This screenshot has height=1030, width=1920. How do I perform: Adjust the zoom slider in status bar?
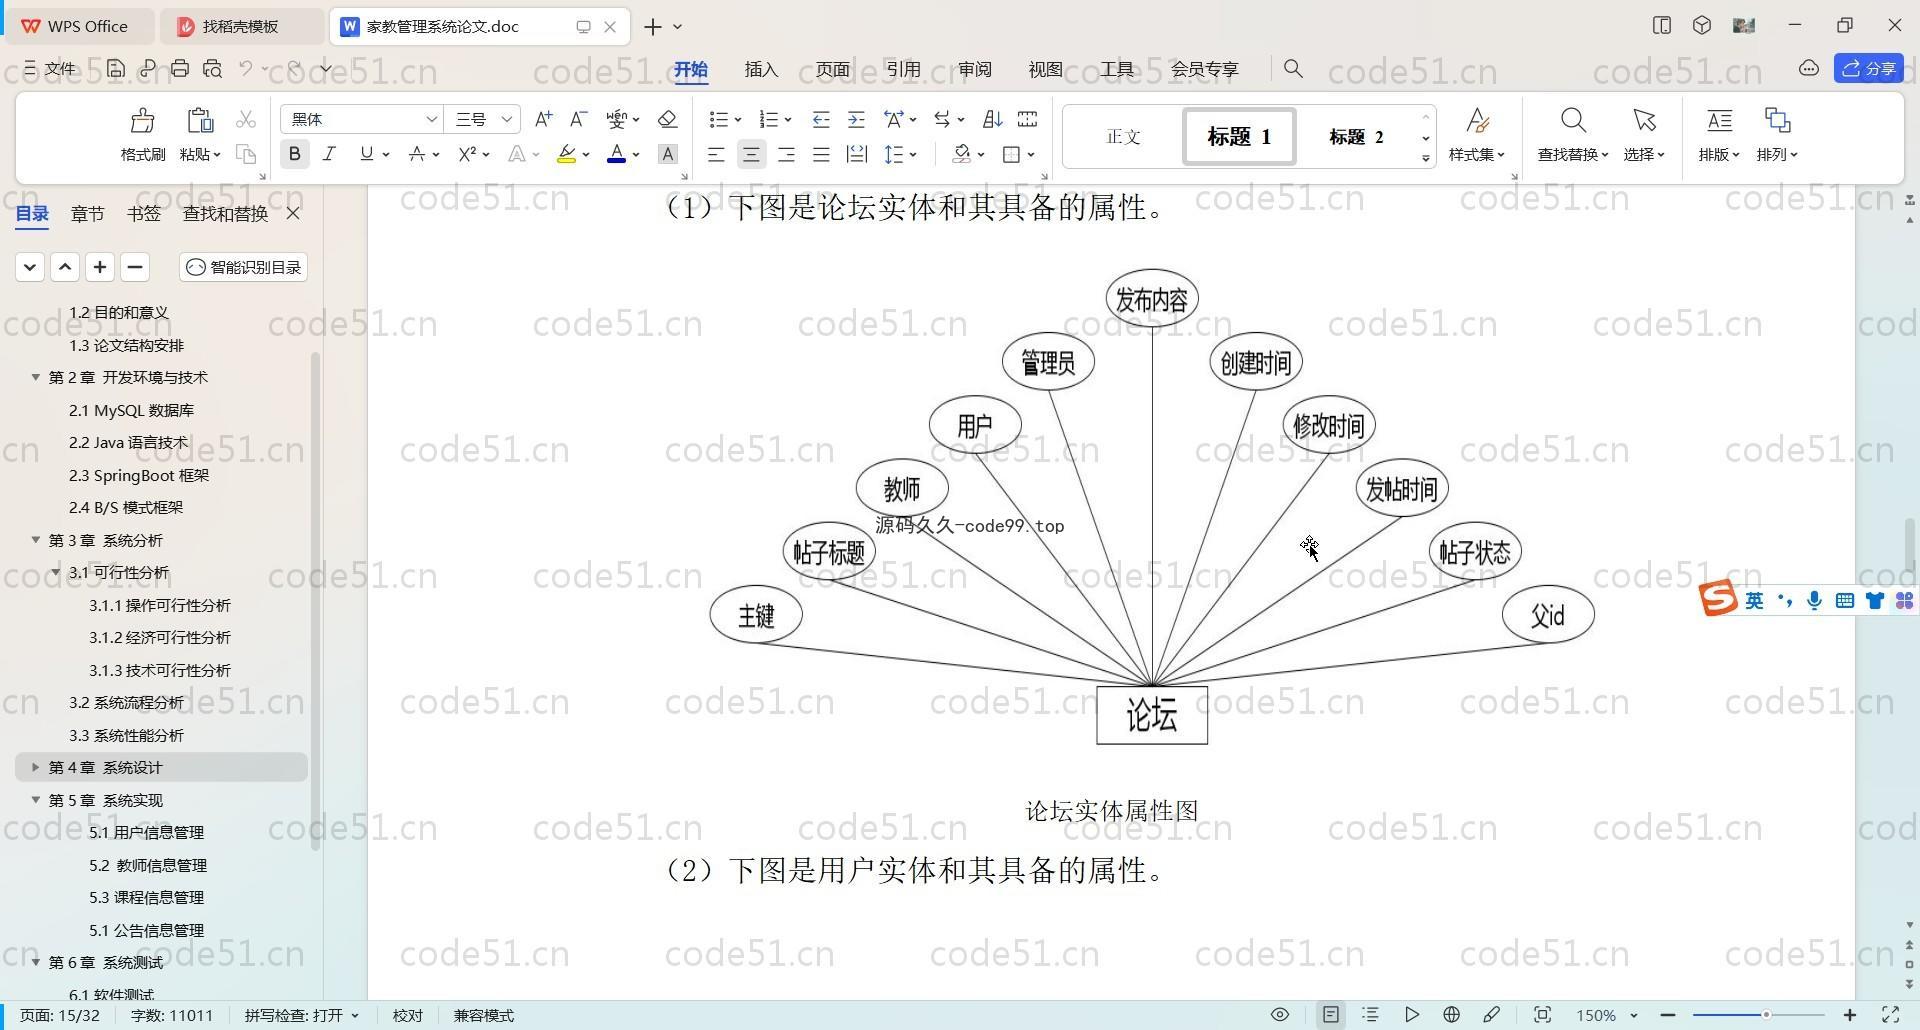[x=1766, y=1015]
